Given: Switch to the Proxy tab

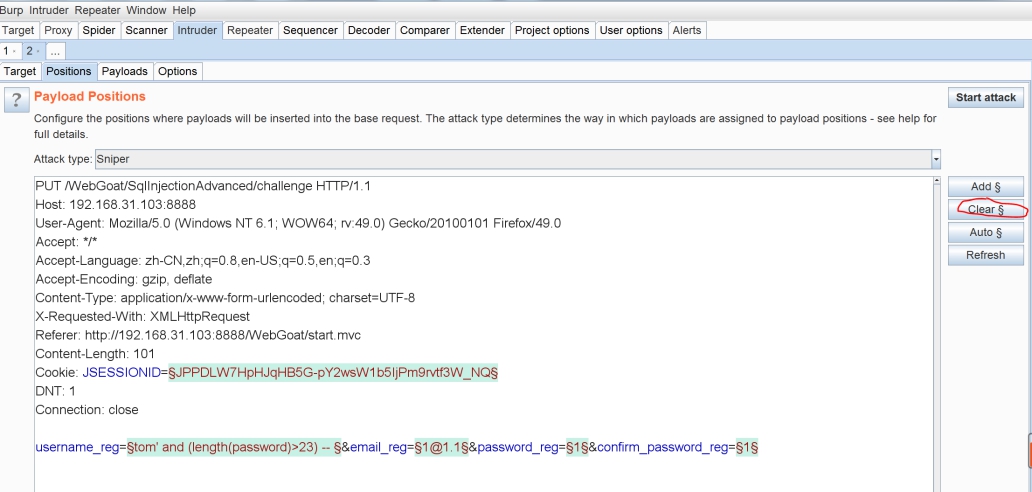Looking at the screenshot, I should [58, 30].
